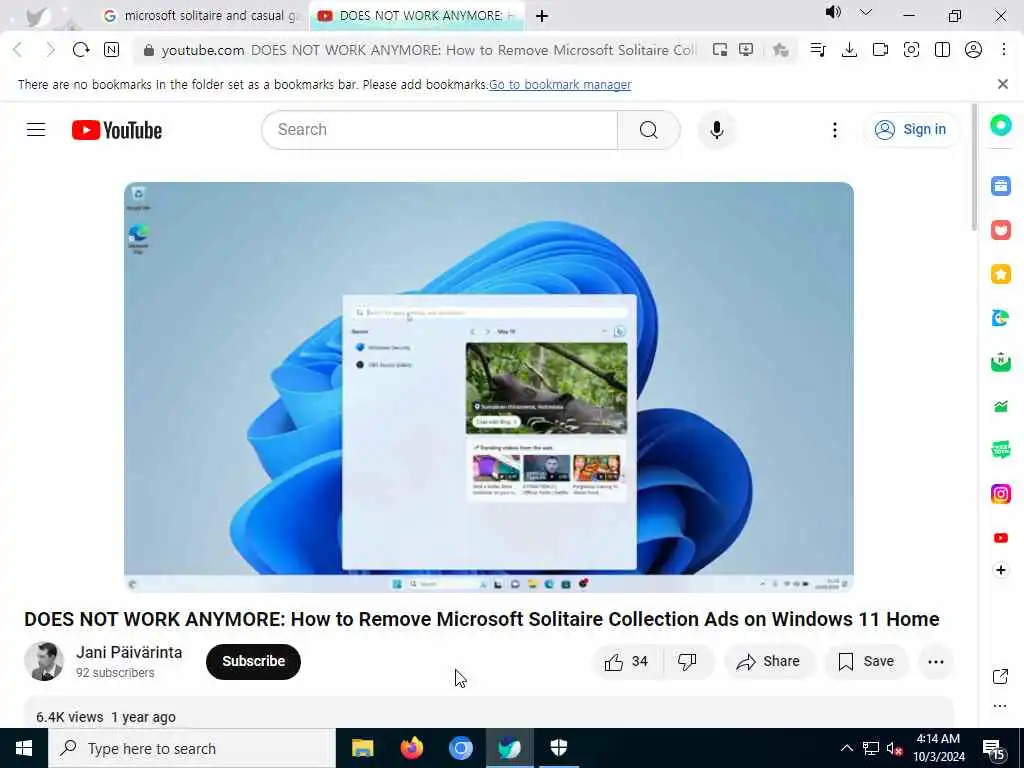The width and height of the screenshot is (1024, 768).
Task: Show hidden system tray icons
Action: point(846,748)
